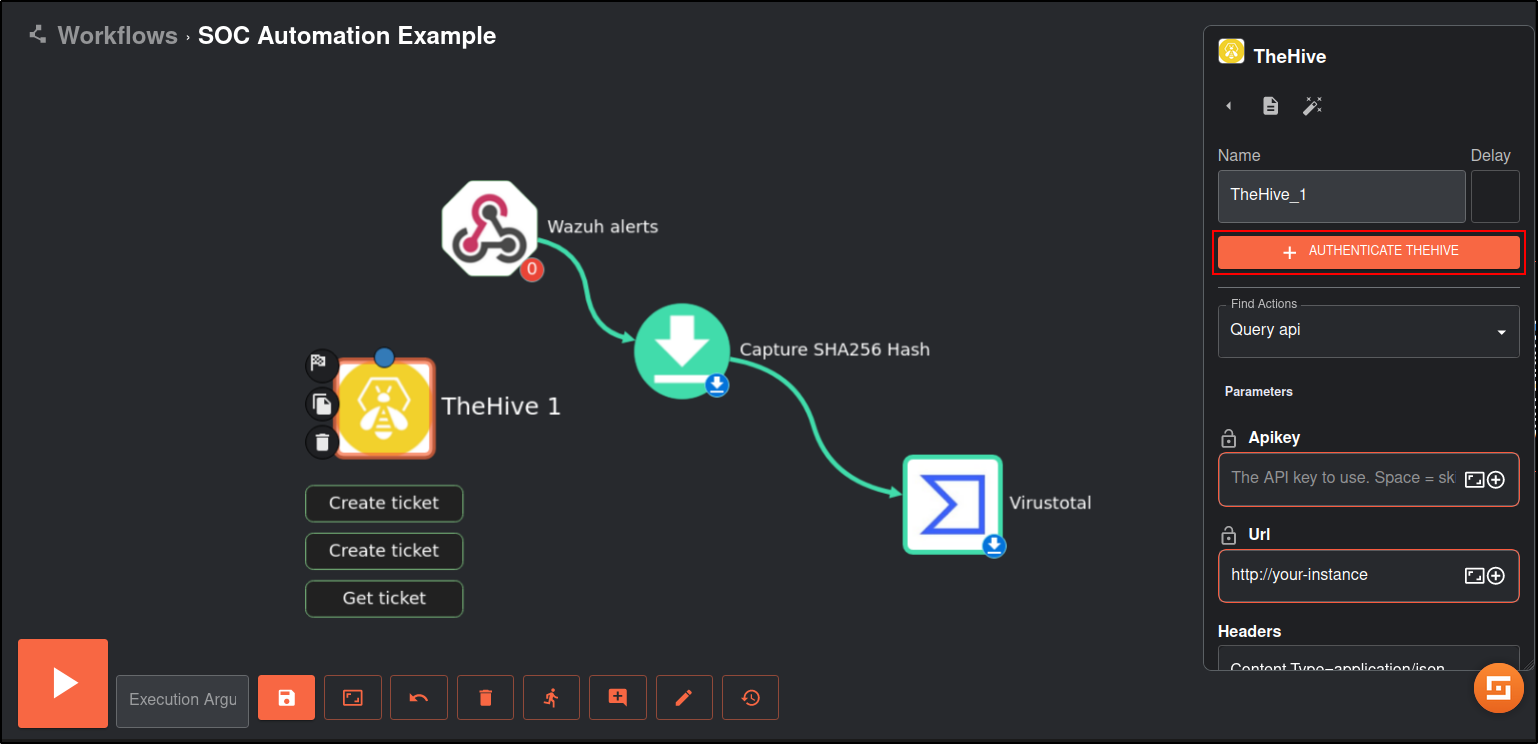The image size is (1538, 744).
Task: Click the Delay input box
Action: (x=1495, y=196)
